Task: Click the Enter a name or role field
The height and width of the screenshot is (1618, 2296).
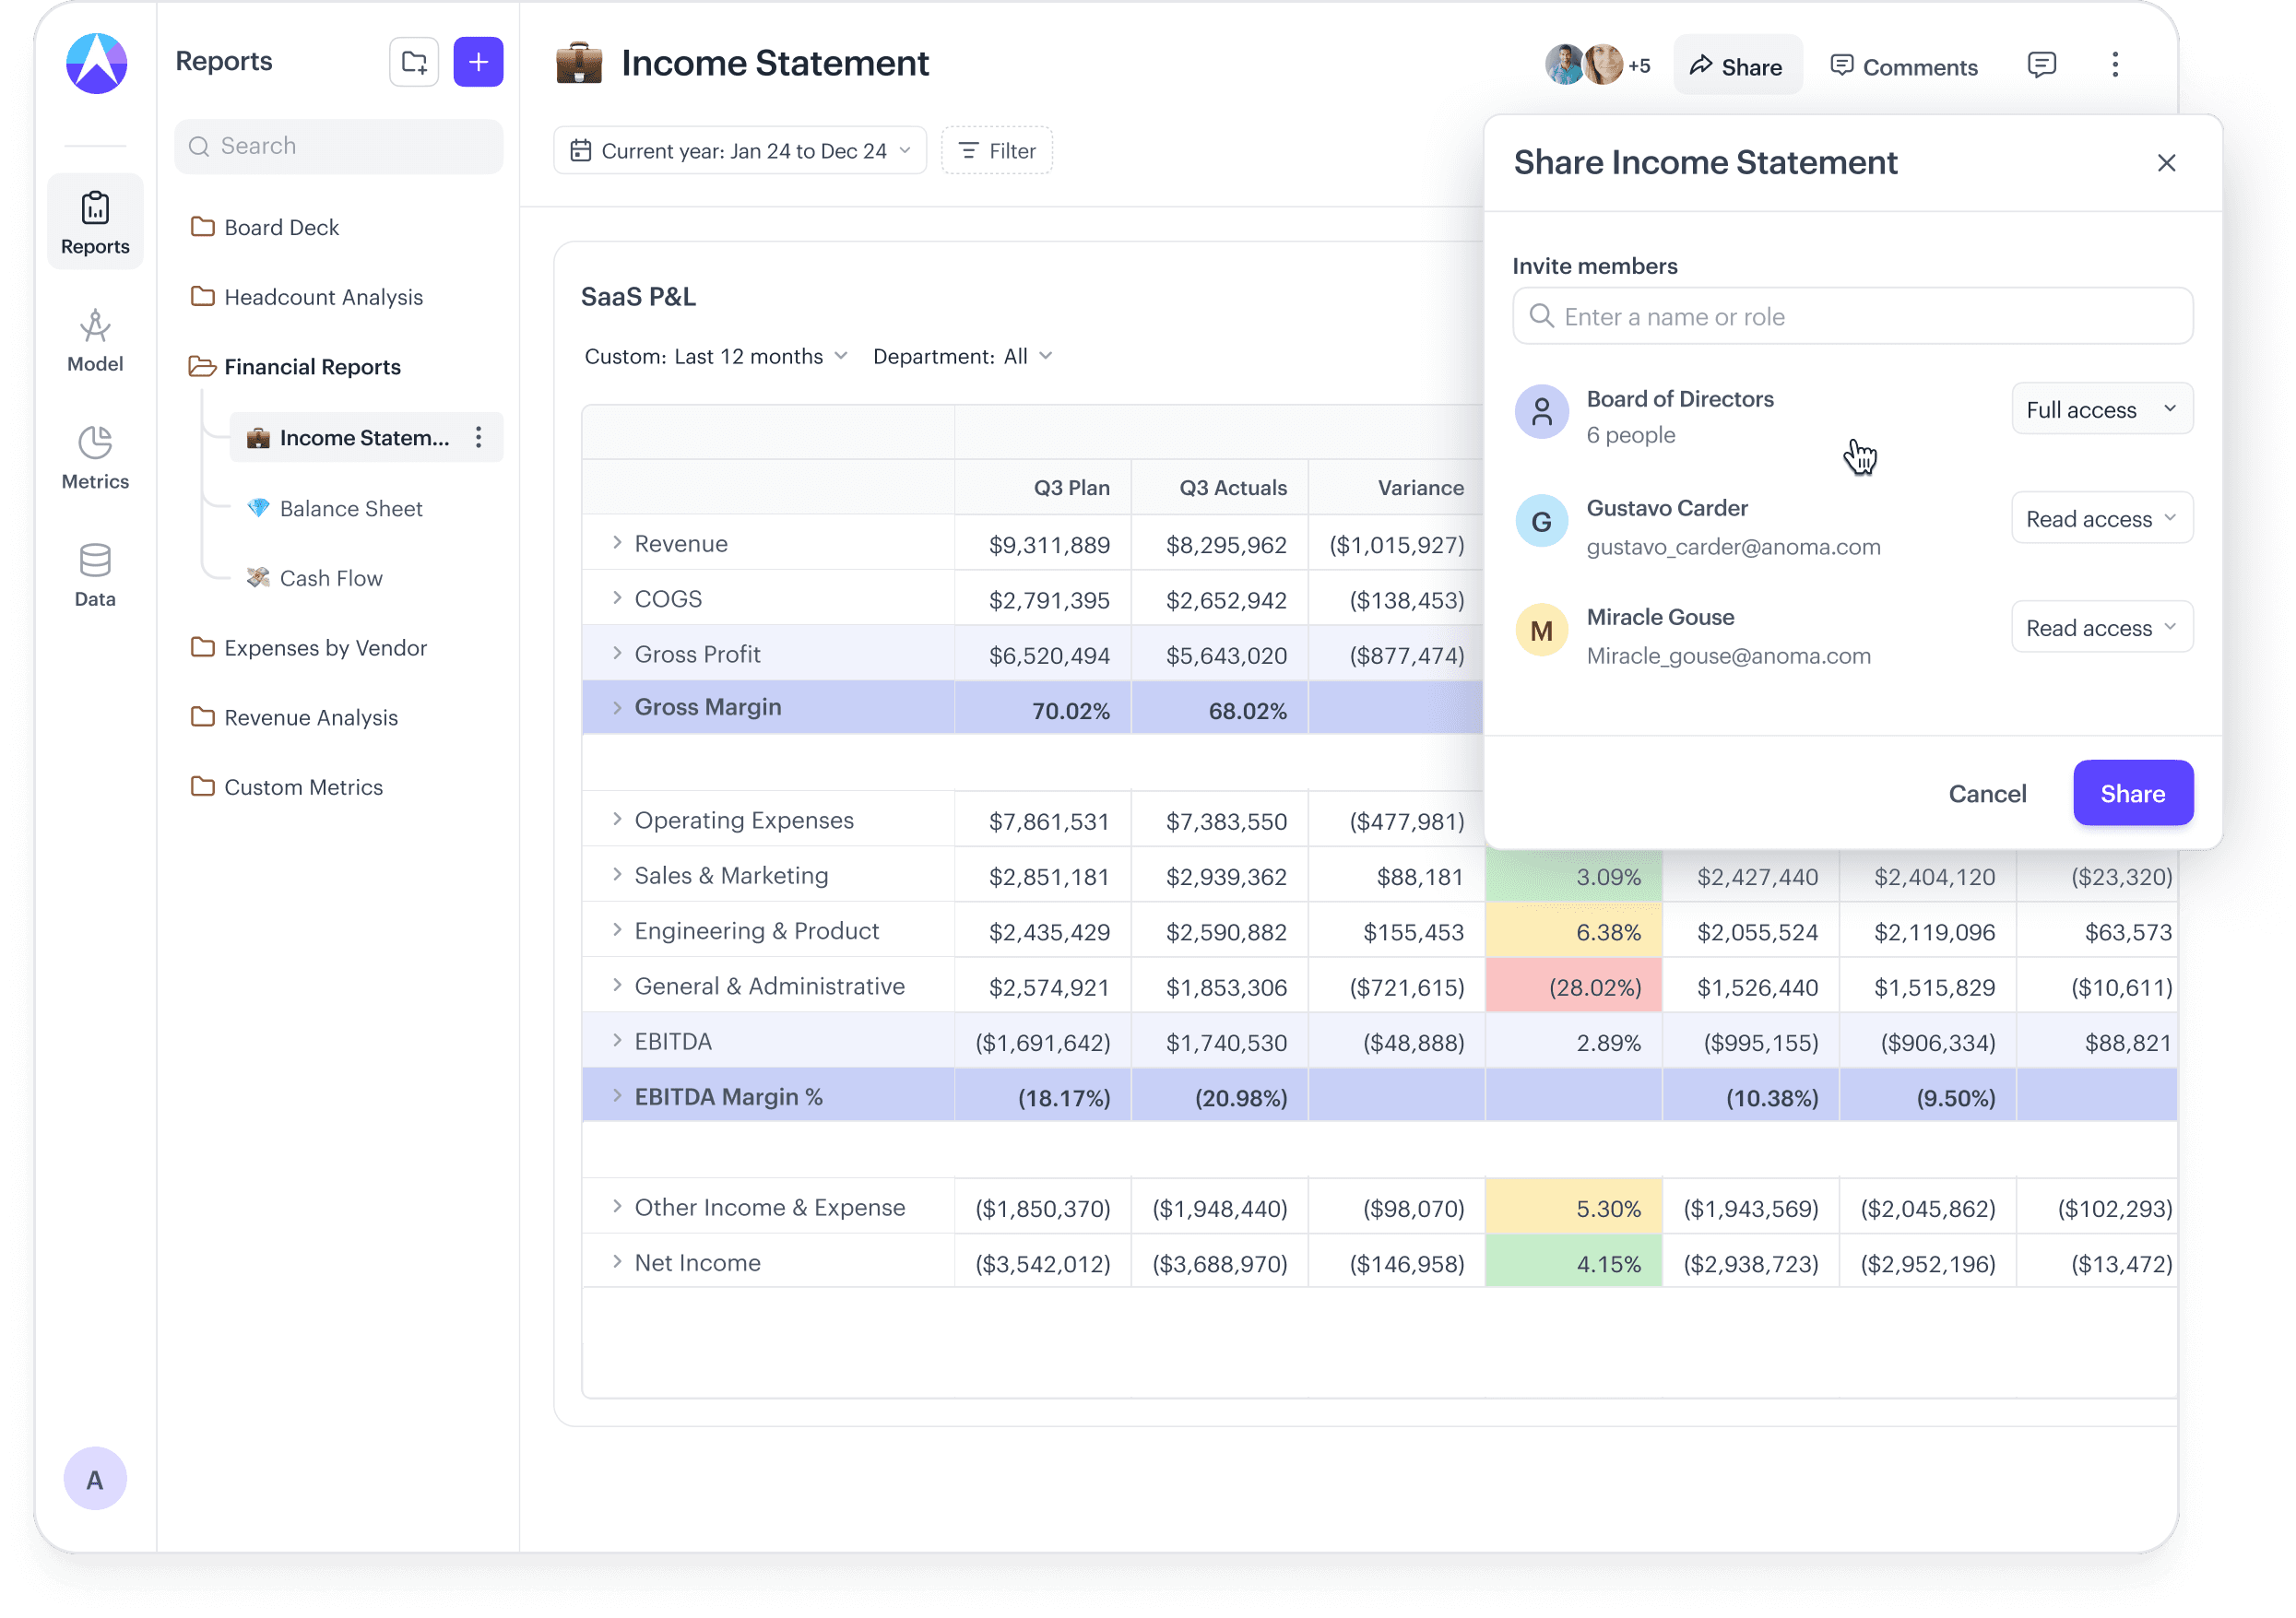Action: coord(1852,316)
